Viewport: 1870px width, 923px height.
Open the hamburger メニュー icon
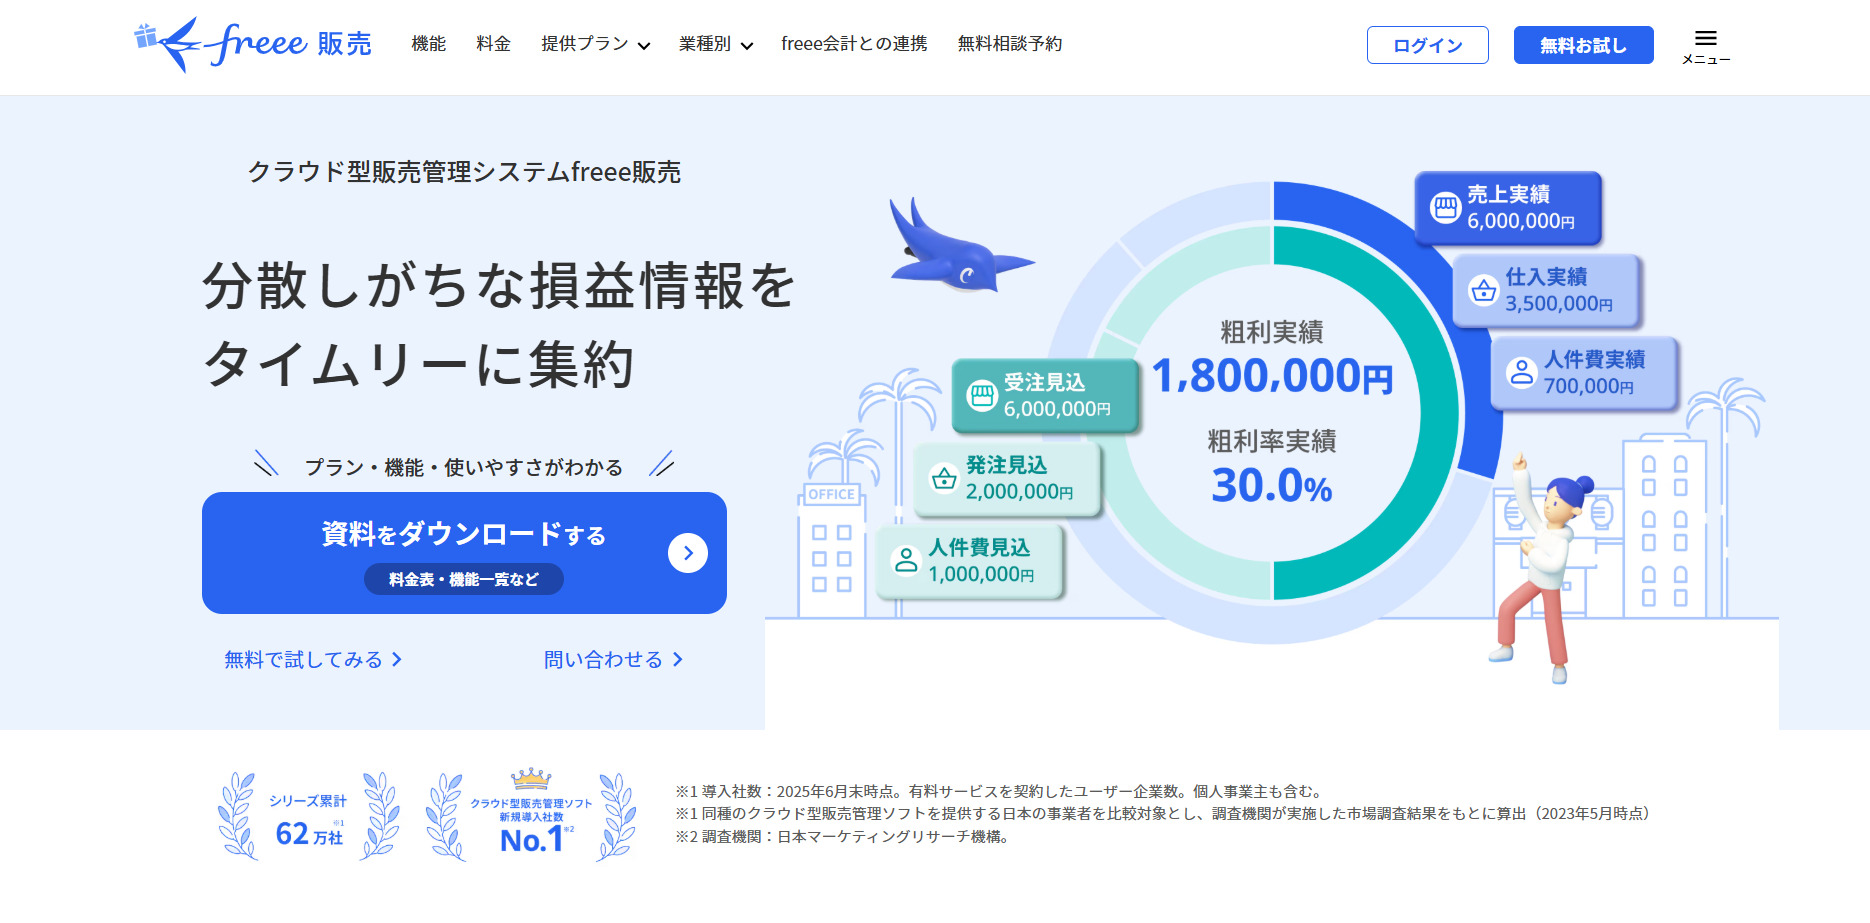click(x=1706, y=46)
